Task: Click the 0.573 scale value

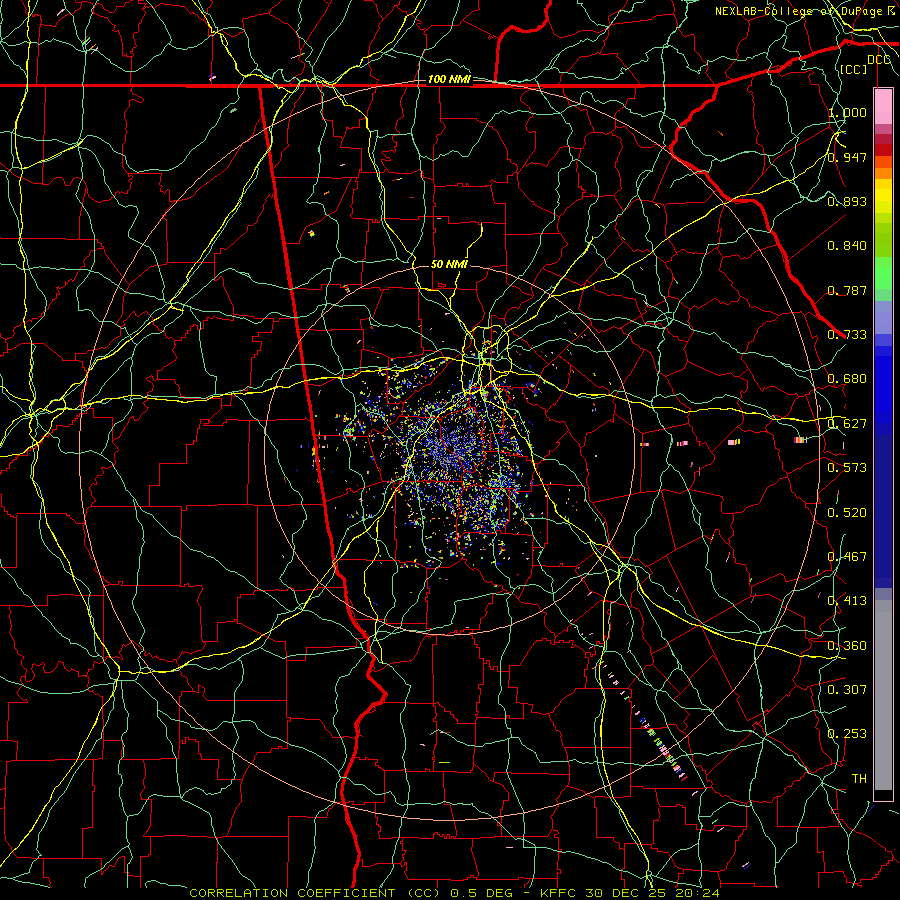Action: (x=847, y=468)
